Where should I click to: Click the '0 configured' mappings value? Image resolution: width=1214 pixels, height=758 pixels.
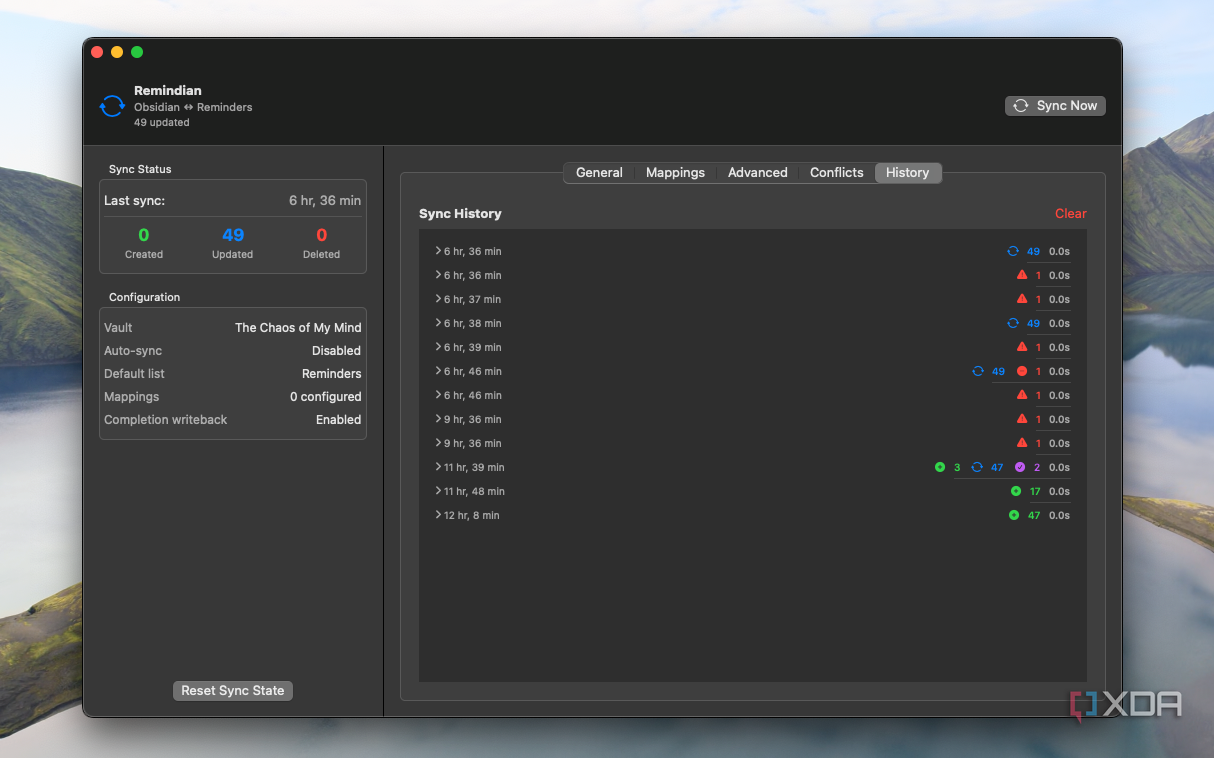[x=325, y=397]
